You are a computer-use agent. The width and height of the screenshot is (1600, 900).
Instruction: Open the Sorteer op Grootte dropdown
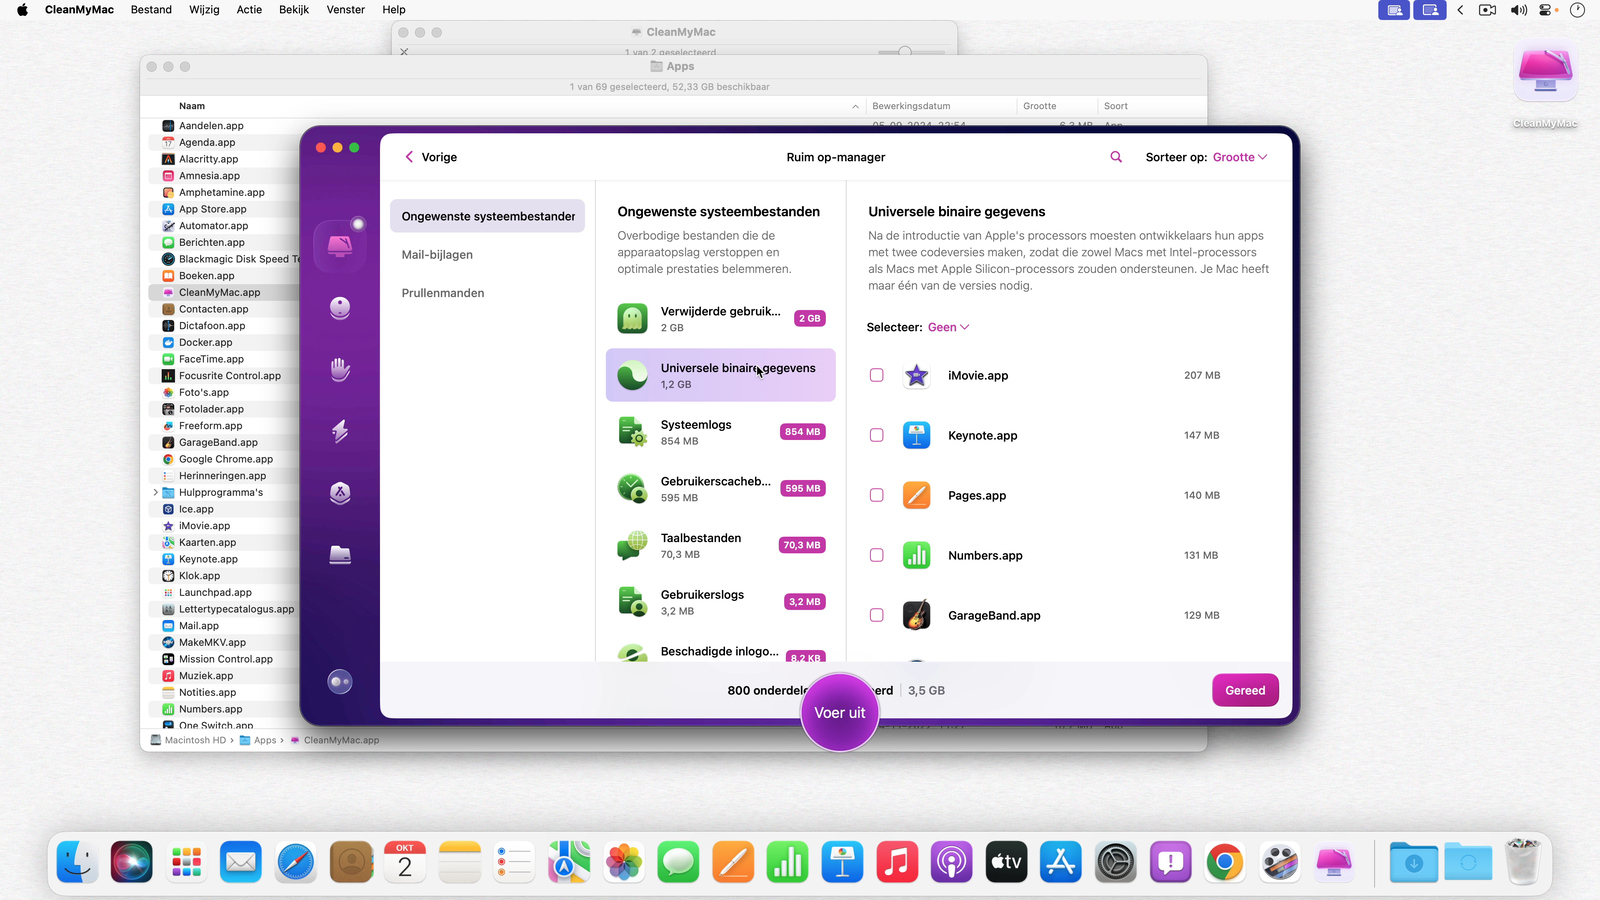pos(1240,158)
